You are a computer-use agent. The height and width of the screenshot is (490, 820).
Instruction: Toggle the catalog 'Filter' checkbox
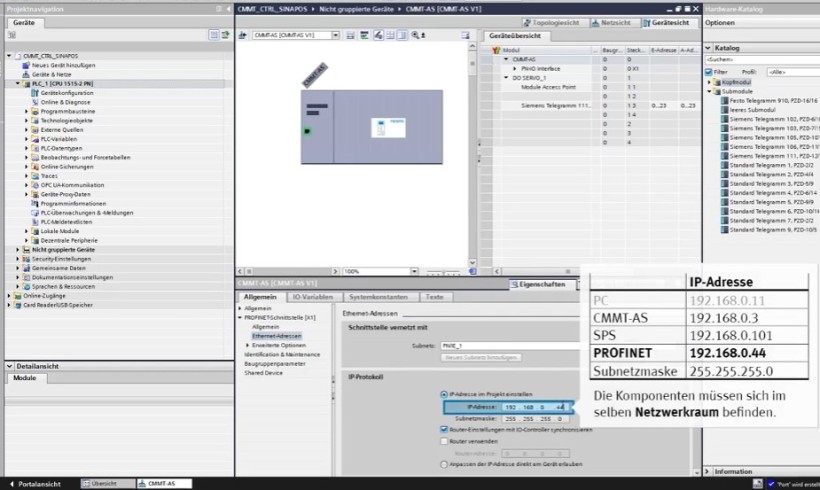709,72
